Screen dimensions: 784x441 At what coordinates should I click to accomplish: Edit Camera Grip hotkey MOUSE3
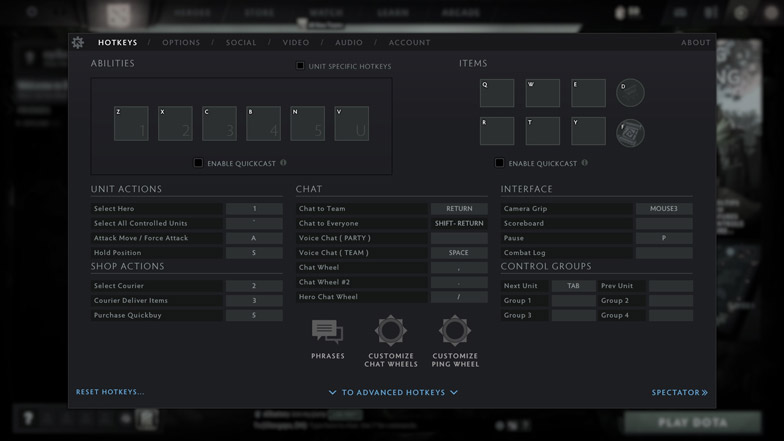point(664,208)
